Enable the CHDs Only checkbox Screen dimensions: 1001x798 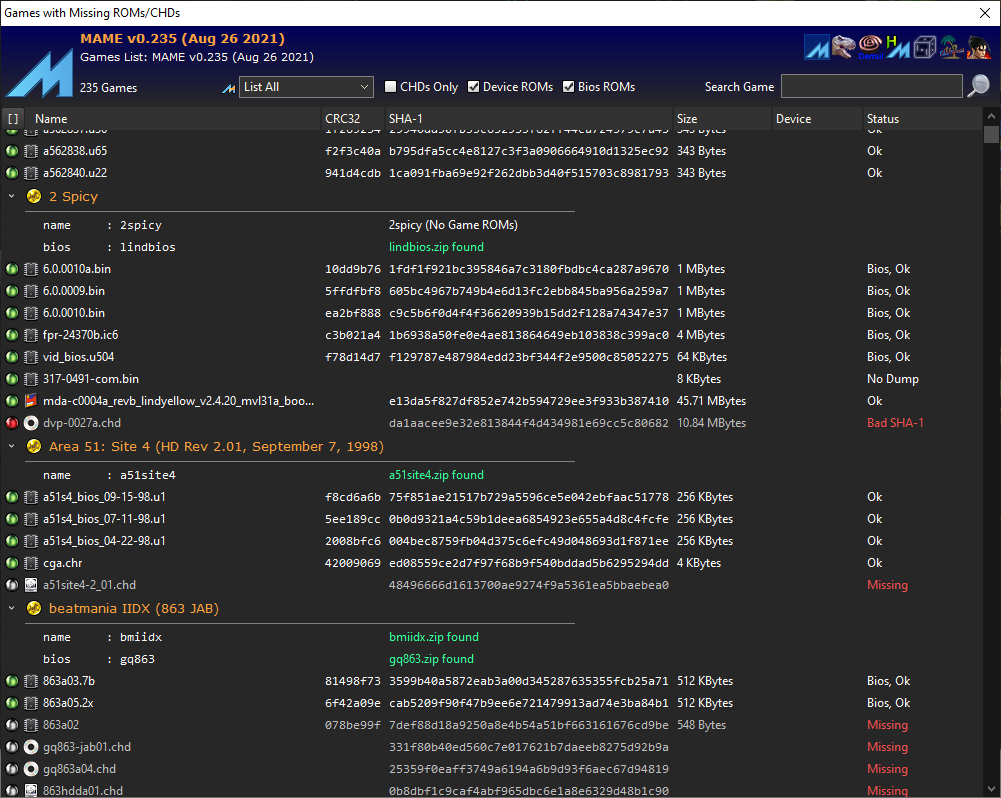point(392,87)
